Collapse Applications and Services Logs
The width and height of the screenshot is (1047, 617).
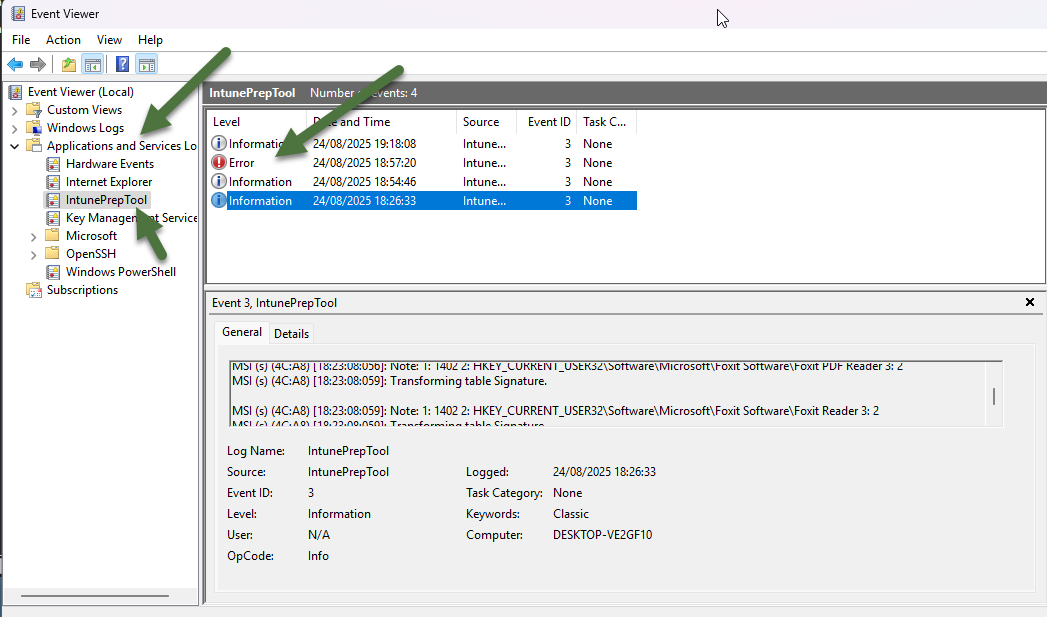14,145
